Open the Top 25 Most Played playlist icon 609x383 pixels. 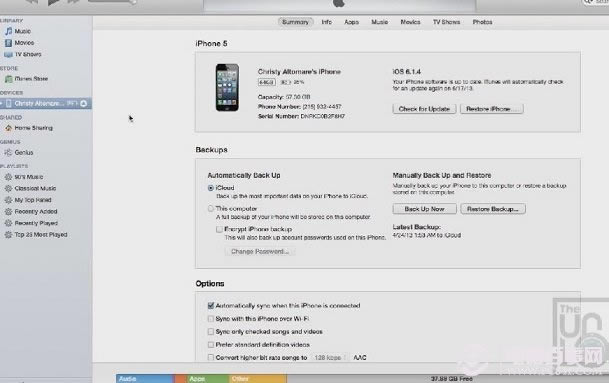tap(8, 235)
